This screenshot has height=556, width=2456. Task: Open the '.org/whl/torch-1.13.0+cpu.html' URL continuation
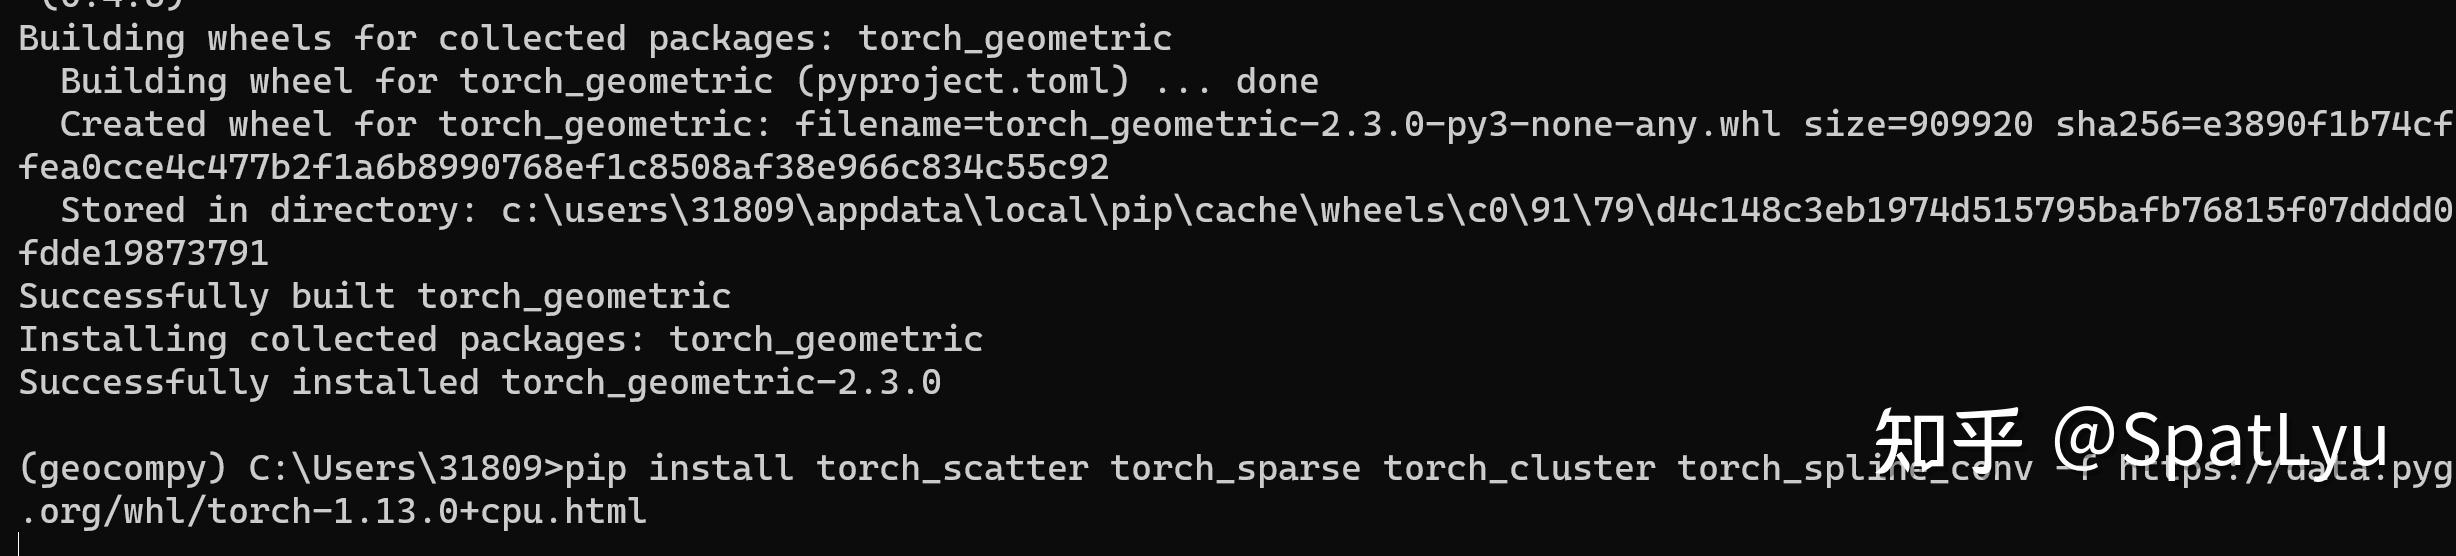coord(333,512)
